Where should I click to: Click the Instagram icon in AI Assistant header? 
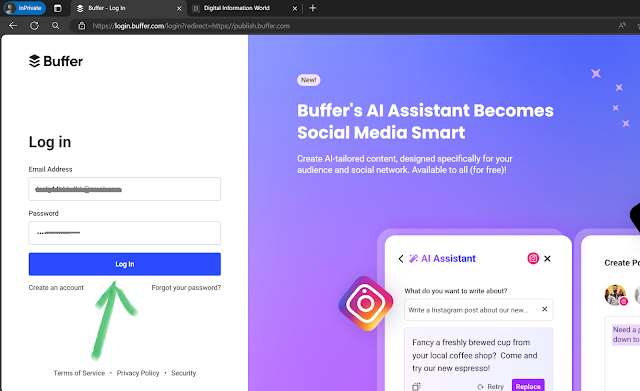[533, 258]
